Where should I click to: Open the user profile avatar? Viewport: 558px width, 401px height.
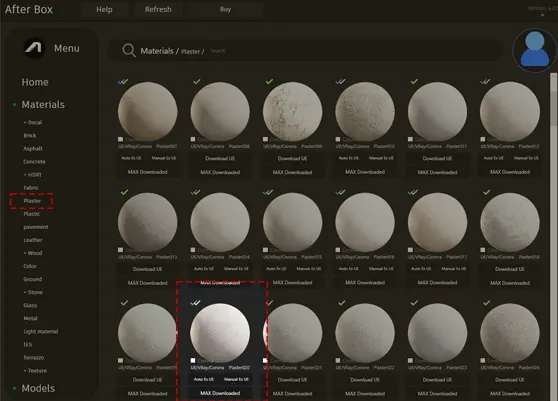tap(535, 50)
